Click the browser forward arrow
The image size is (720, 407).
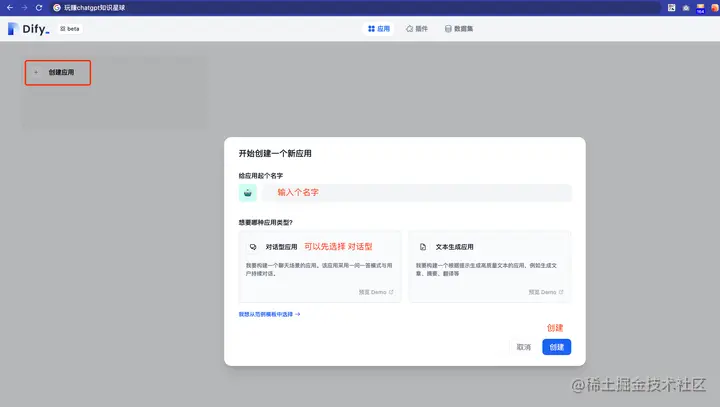[24, 7]
